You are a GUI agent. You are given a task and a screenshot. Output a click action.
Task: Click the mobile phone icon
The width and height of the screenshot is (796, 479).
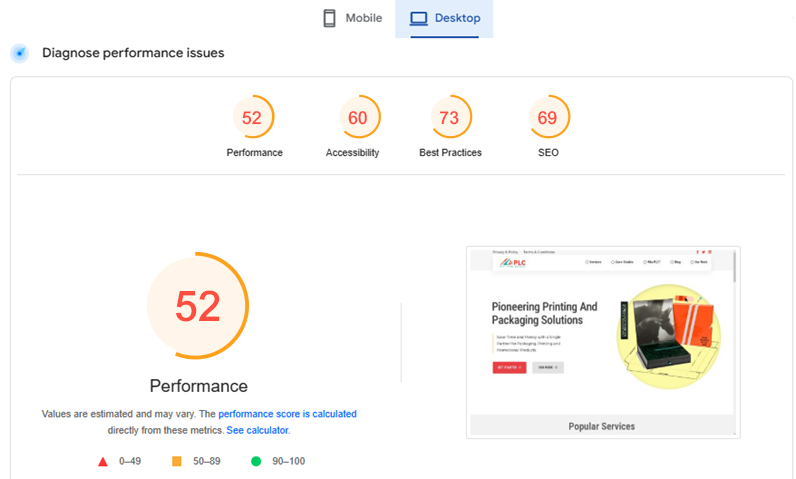329,18
